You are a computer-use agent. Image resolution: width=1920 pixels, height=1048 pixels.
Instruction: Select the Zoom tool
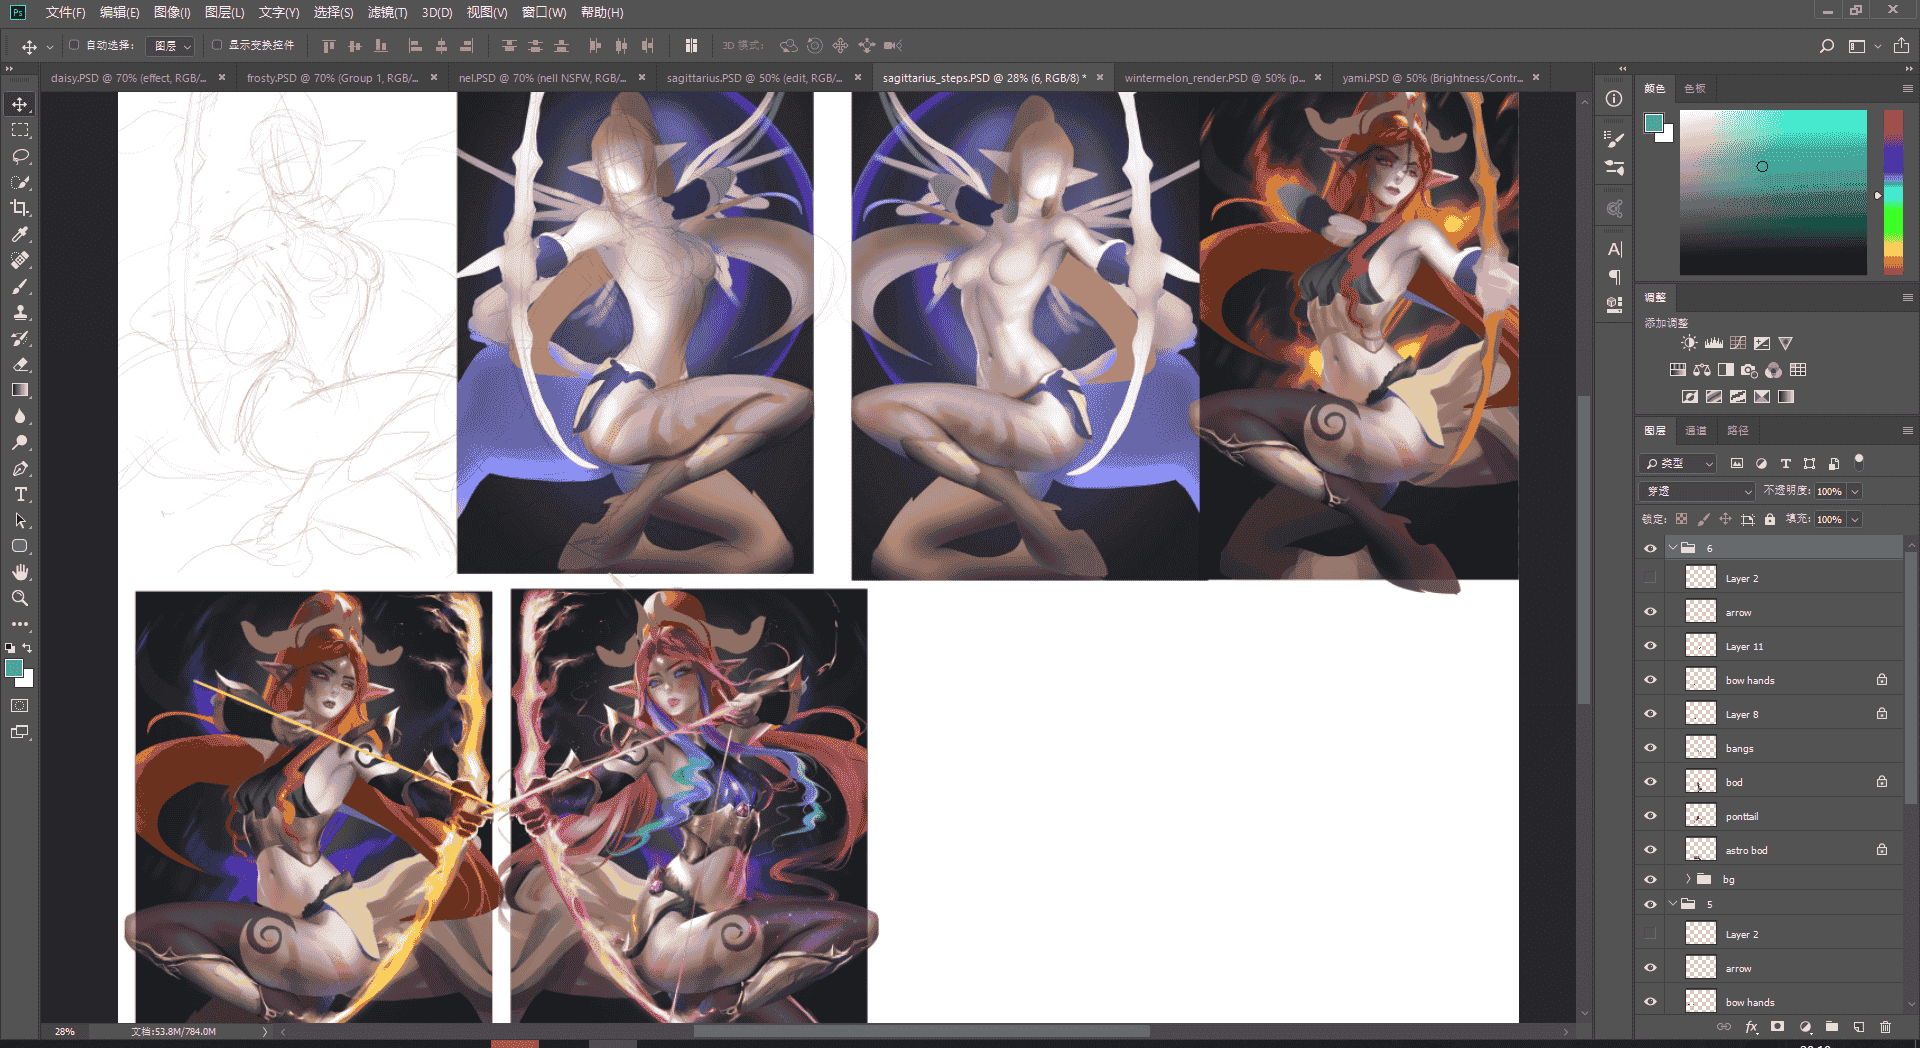[20, 598]
